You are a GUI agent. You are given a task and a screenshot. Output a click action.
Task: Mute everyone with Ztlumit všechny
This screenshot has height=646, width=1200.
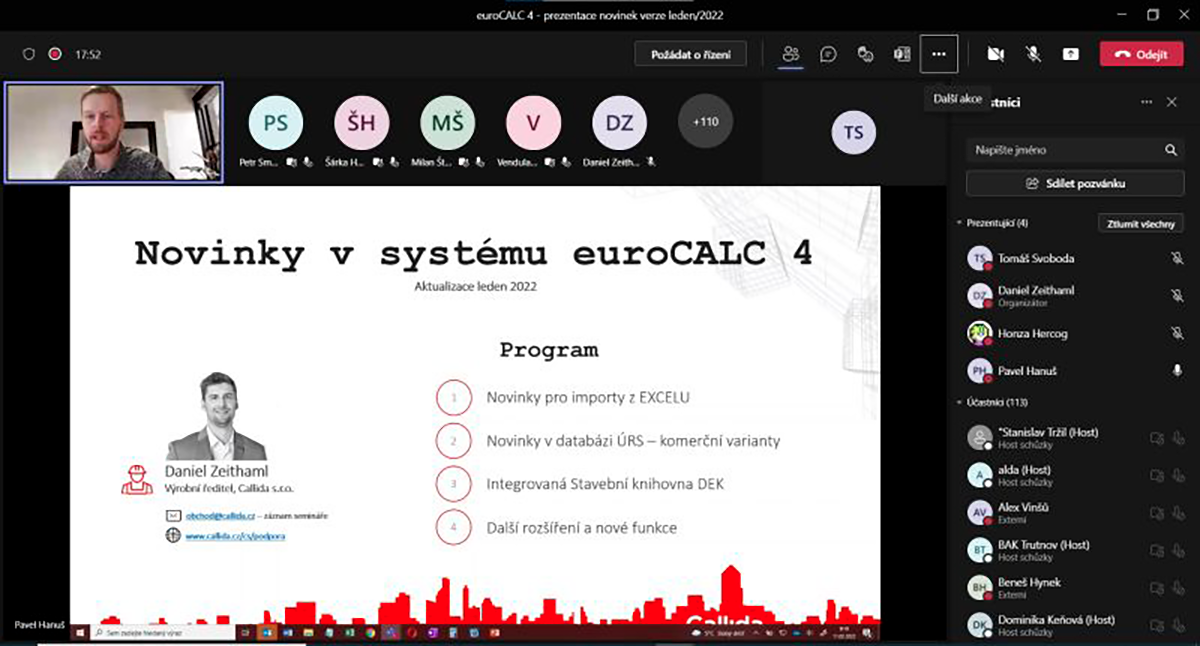pyautogui.click(x=1141, y=223)
